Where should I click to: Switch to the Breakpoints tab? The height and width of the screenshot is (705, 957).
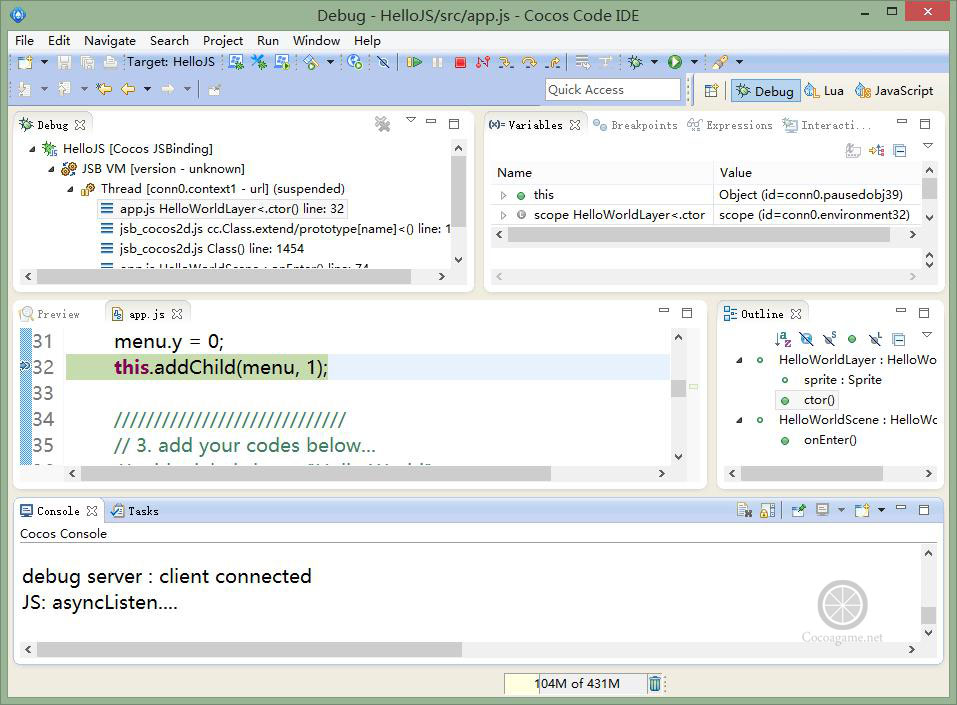point(636,125)
